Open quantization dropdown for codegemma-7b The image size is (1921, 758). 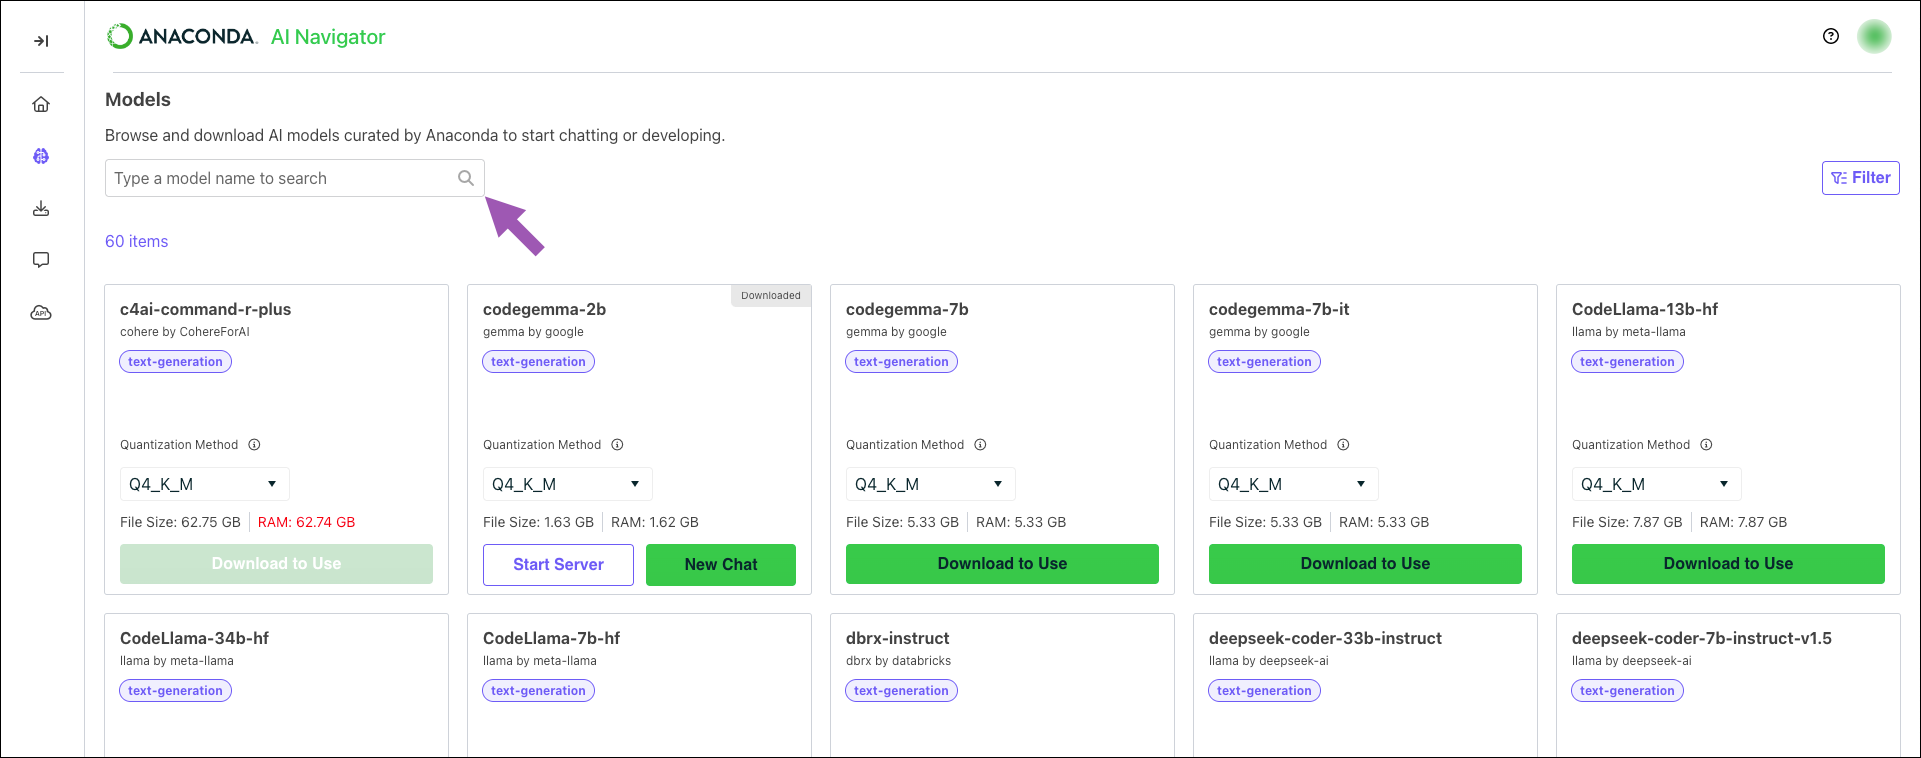click(931, 484)
